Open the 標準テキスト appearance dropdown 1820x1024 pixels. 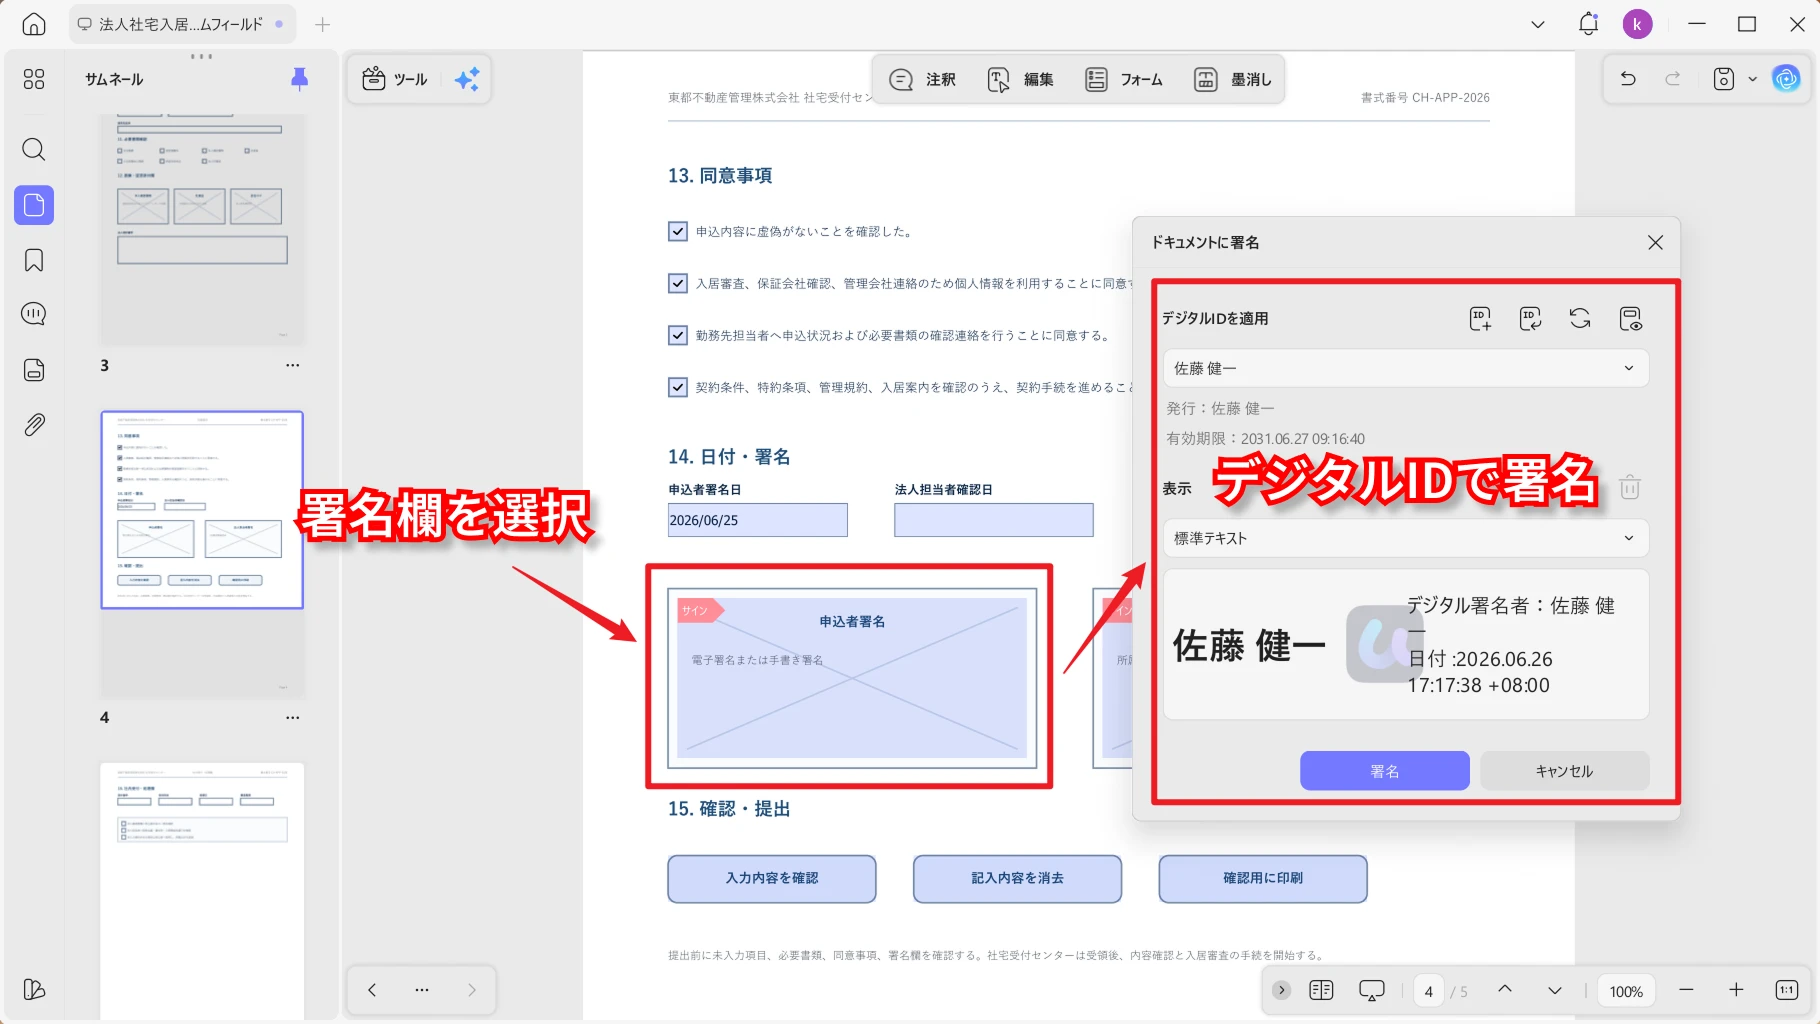pos(1406,538)
